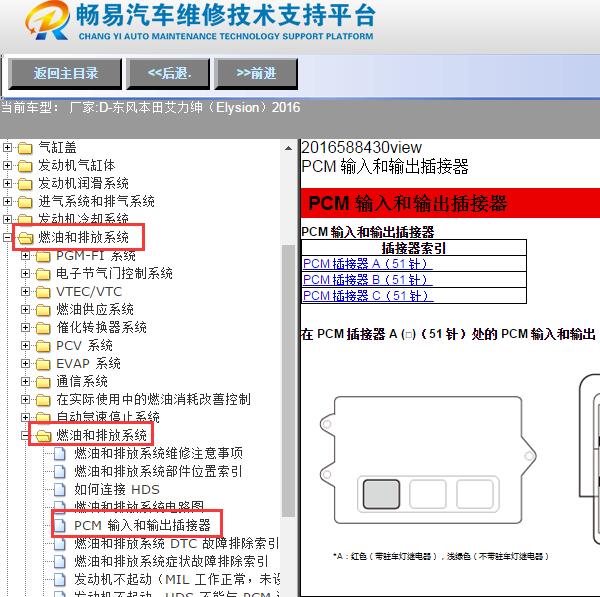Open the PCM 插接器 C（51 针）link
This screenshot has width=600, height=597.
pyautogui.click(x=368, y=296)
